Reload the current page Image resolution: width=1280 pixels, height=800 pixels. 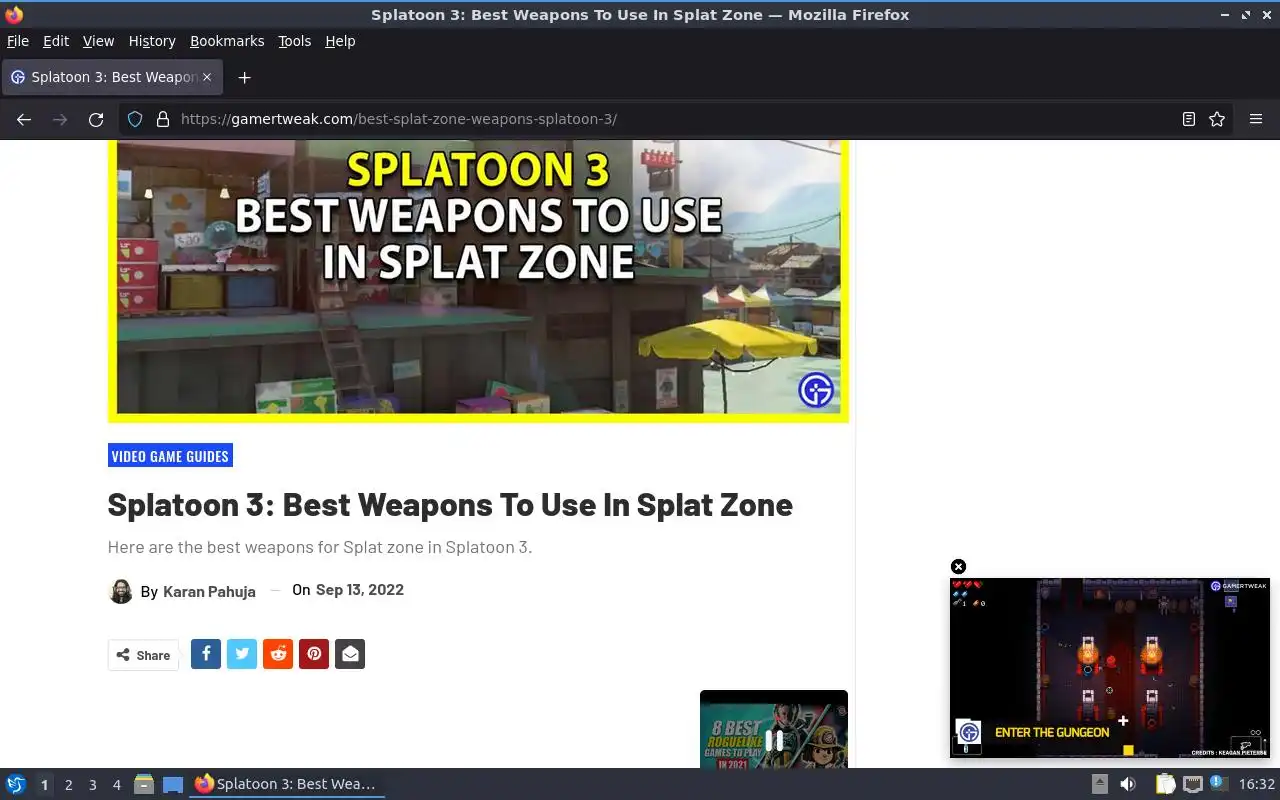pos(96,119)
